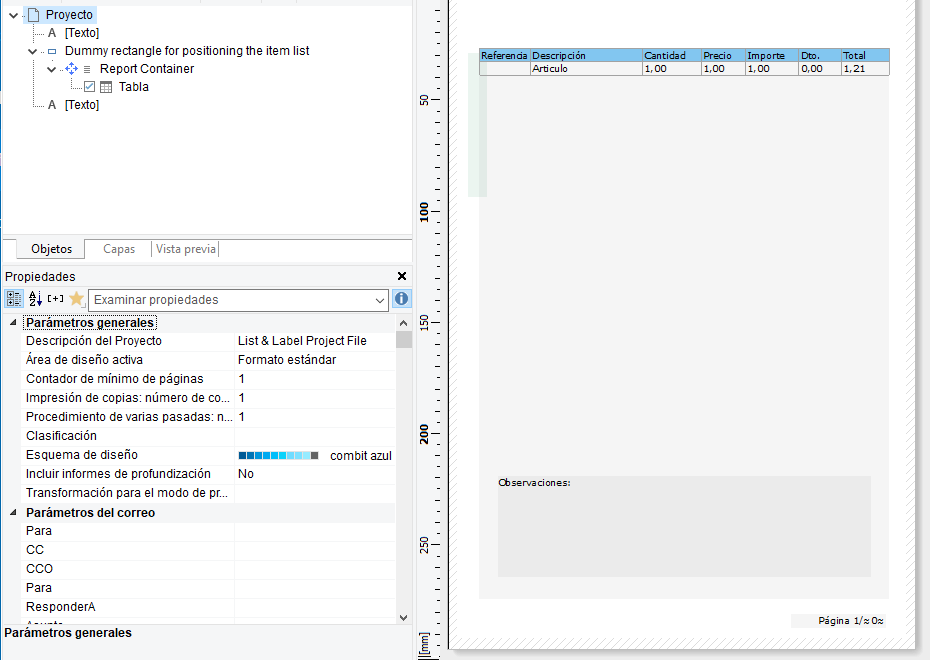The height and width of the screenshot is (660, 930).
Task: Collapse the Dummy rectangle tree node
Action: tap(33, 51)
